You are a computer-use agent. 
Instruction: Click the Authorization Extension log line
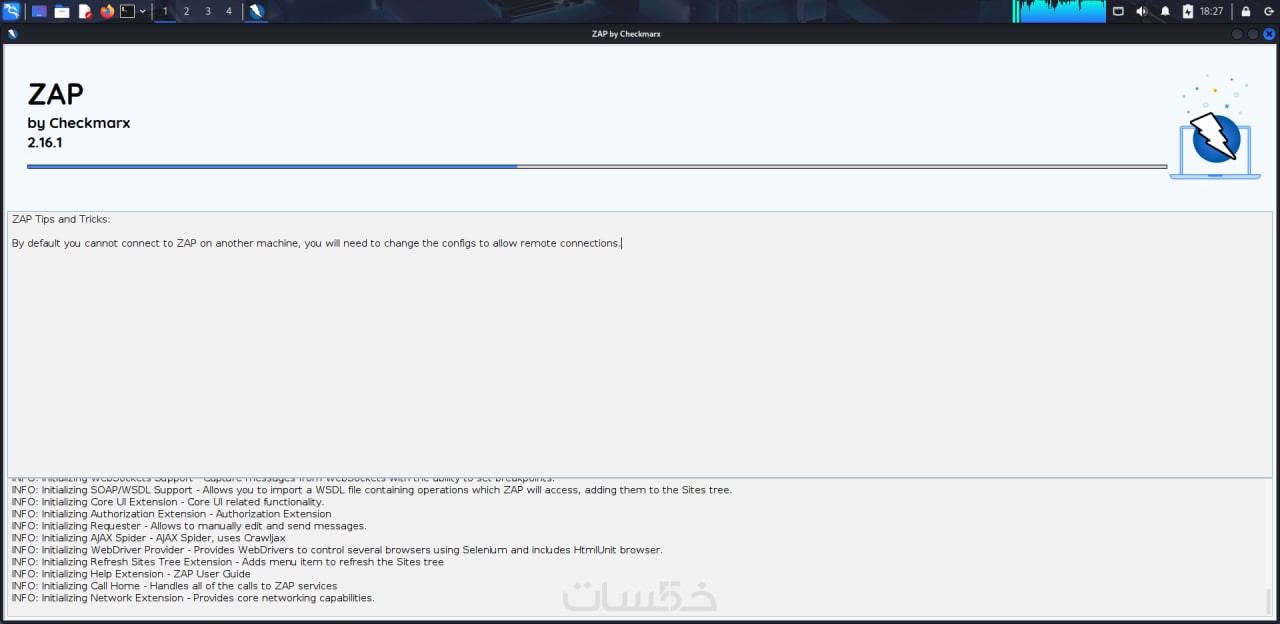point(172,514)
